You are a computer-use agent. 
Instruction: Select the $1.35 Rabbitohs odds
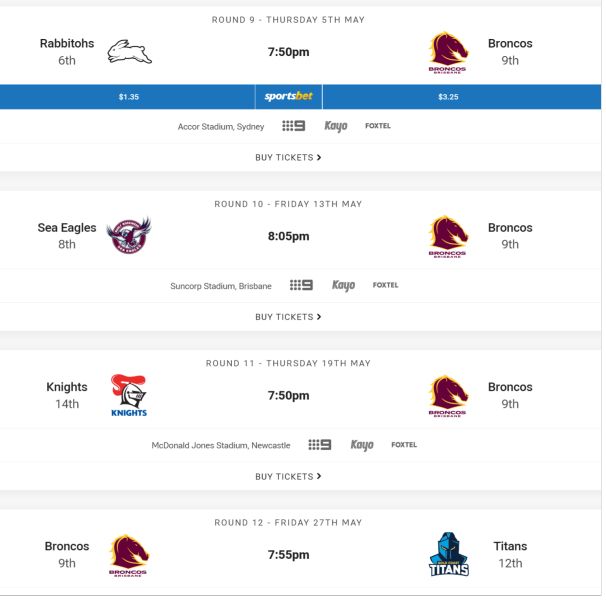[x=128, y=97]
